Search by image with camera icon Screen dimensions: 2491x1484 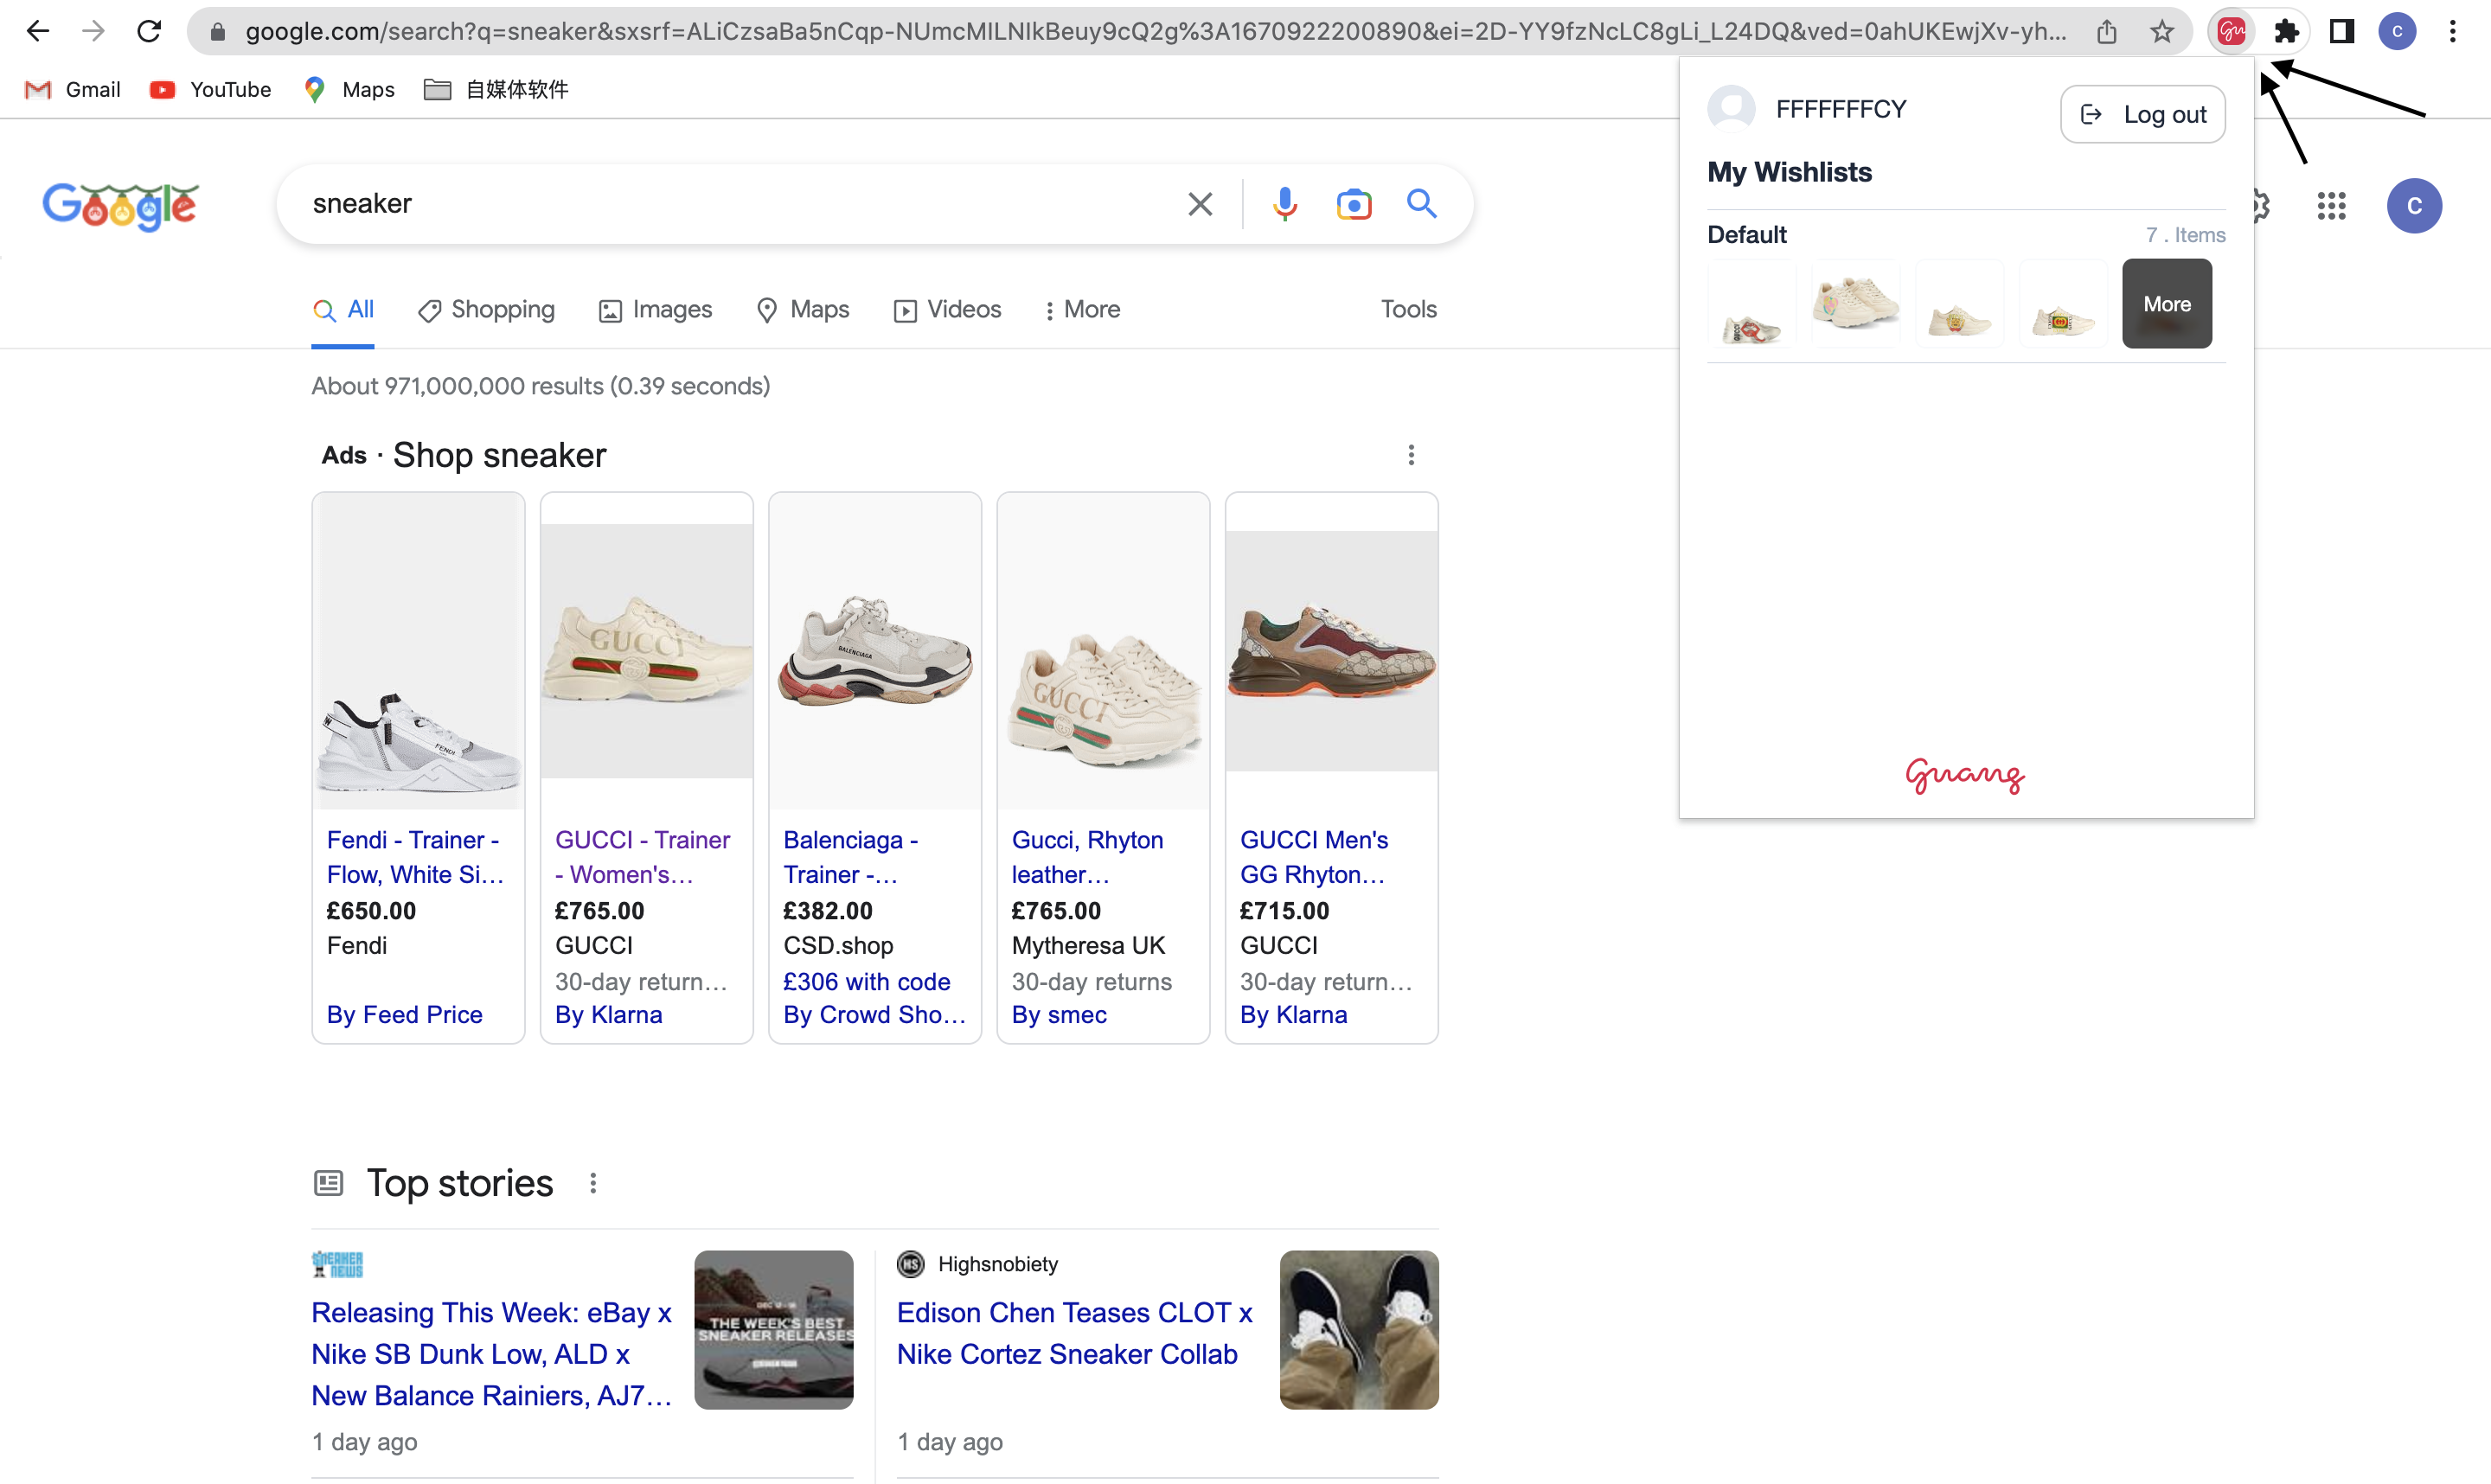click(1354, 204)
